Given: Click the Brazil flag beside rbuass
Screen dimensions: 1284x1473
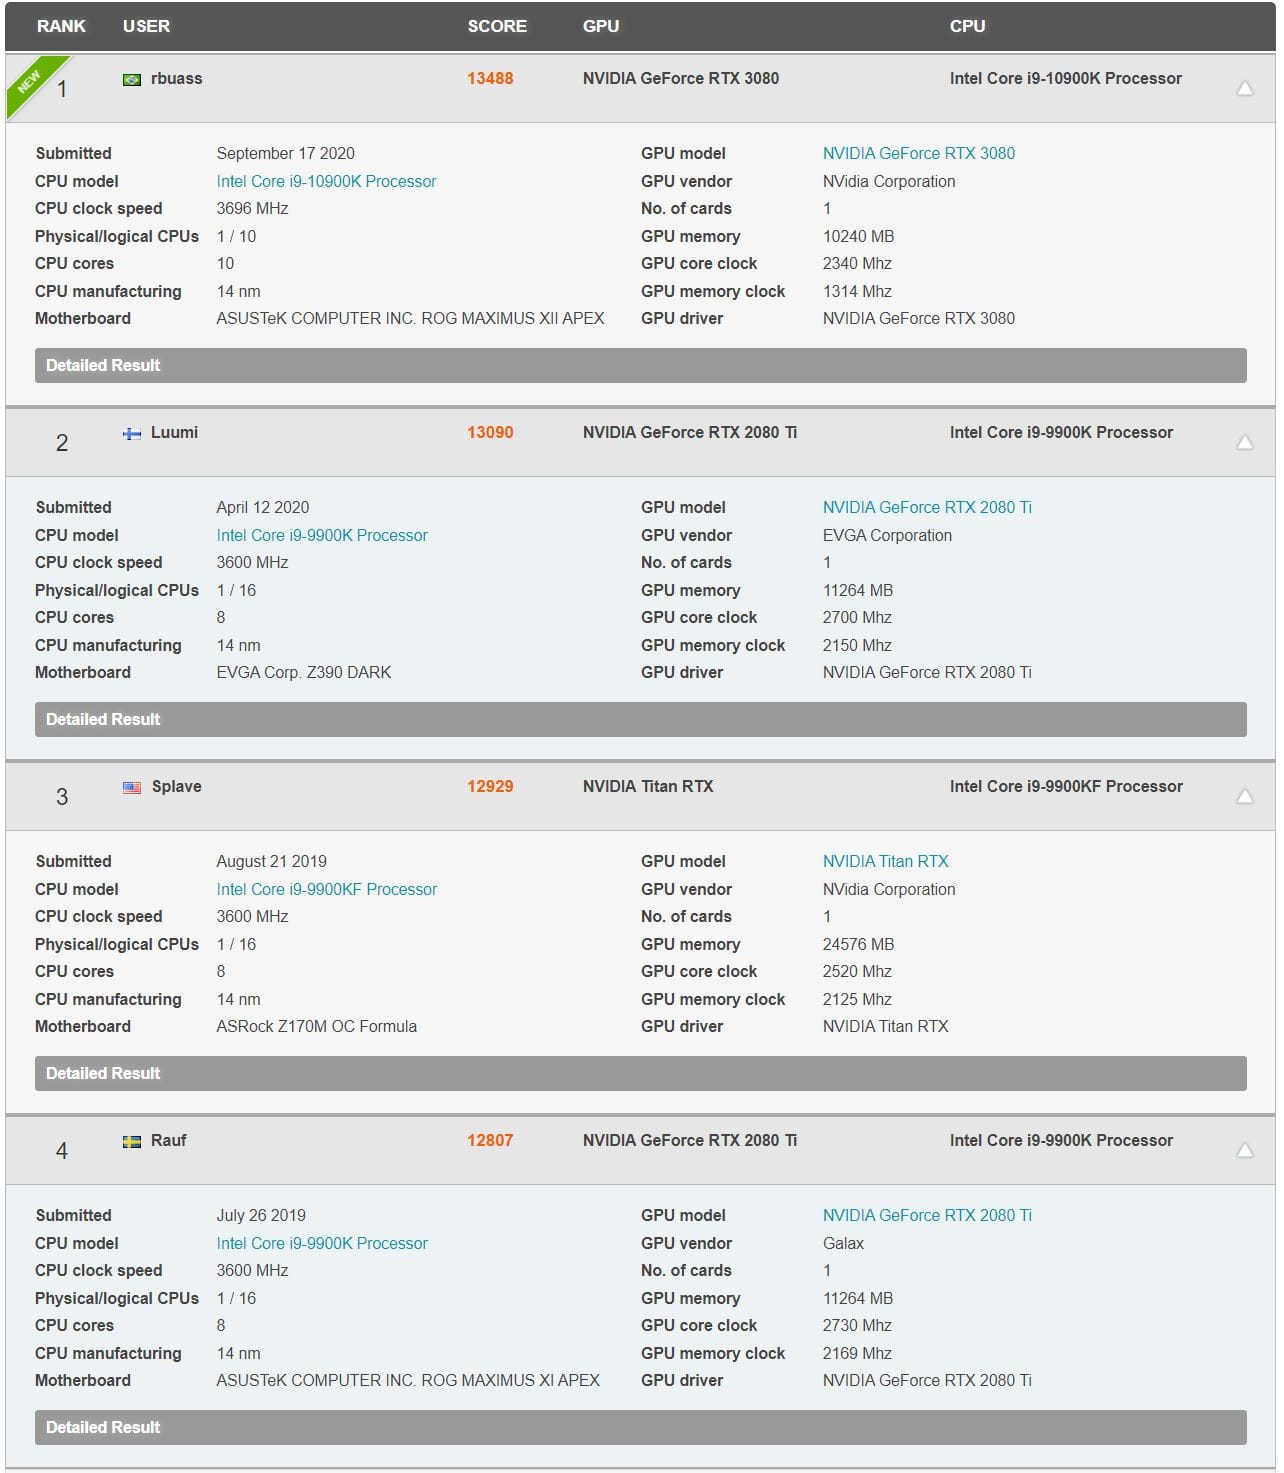Looking at the screenshot, I should pyautogui.click(x=132, y=79).
